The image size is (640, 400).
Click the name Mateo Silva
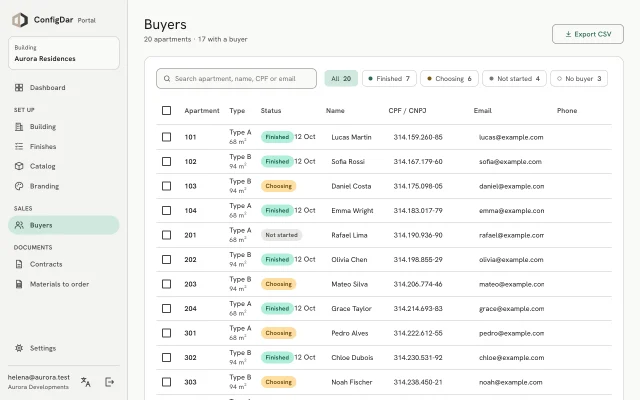(350, 284)
